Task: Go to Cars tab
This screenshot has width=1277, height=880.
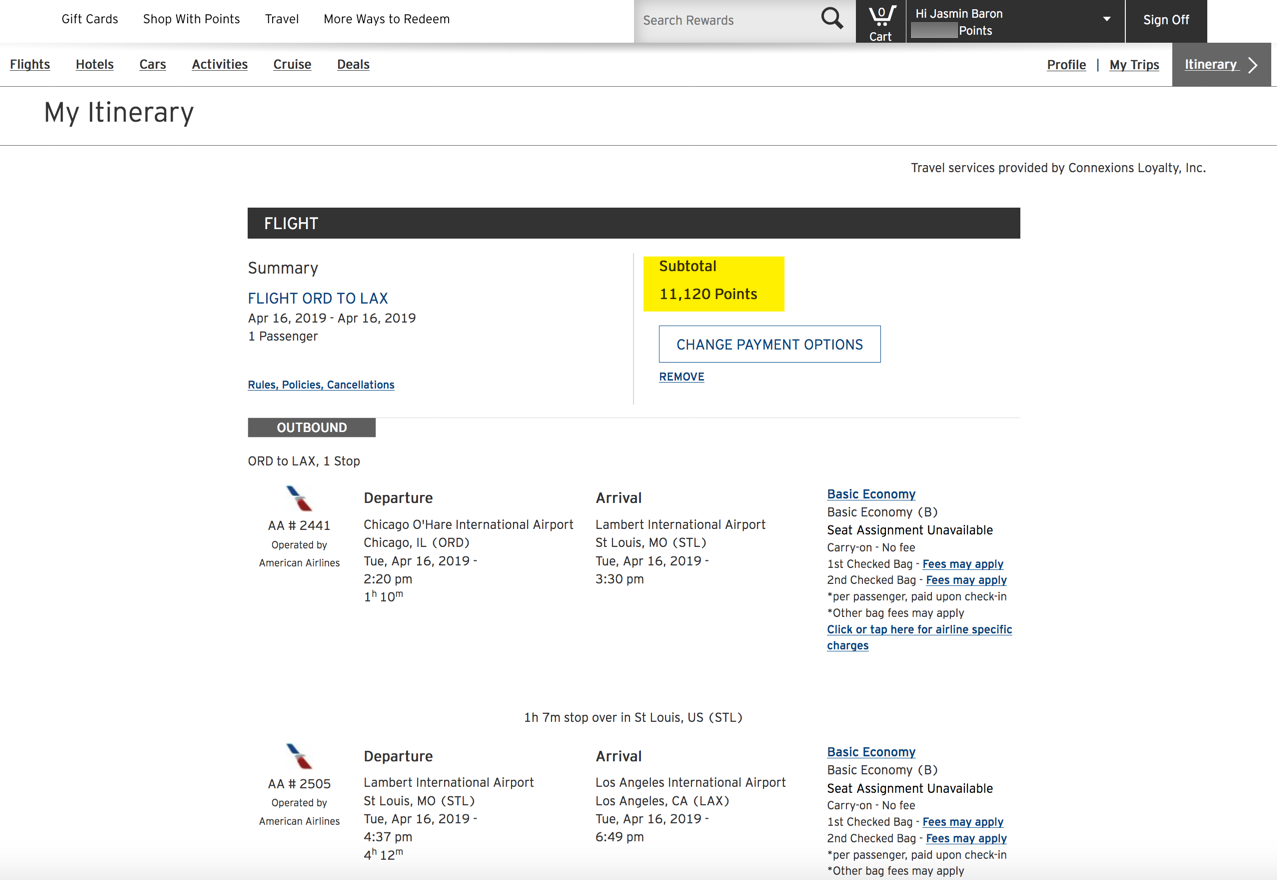Action: coord(153,64)
